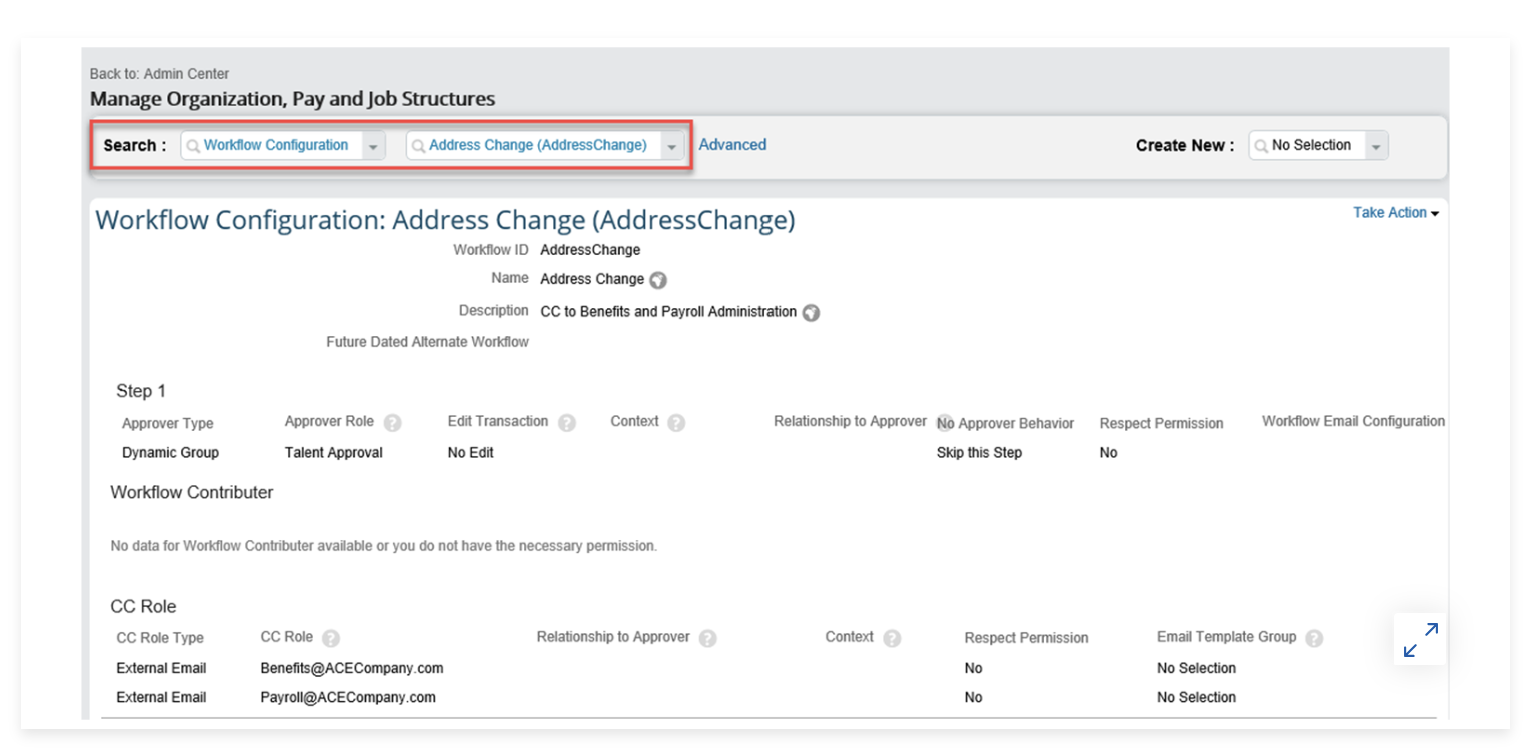Open help icon beside CC Role Relationship to Approver
This screenshot has width=1532, height=750.
pos(708,638)
